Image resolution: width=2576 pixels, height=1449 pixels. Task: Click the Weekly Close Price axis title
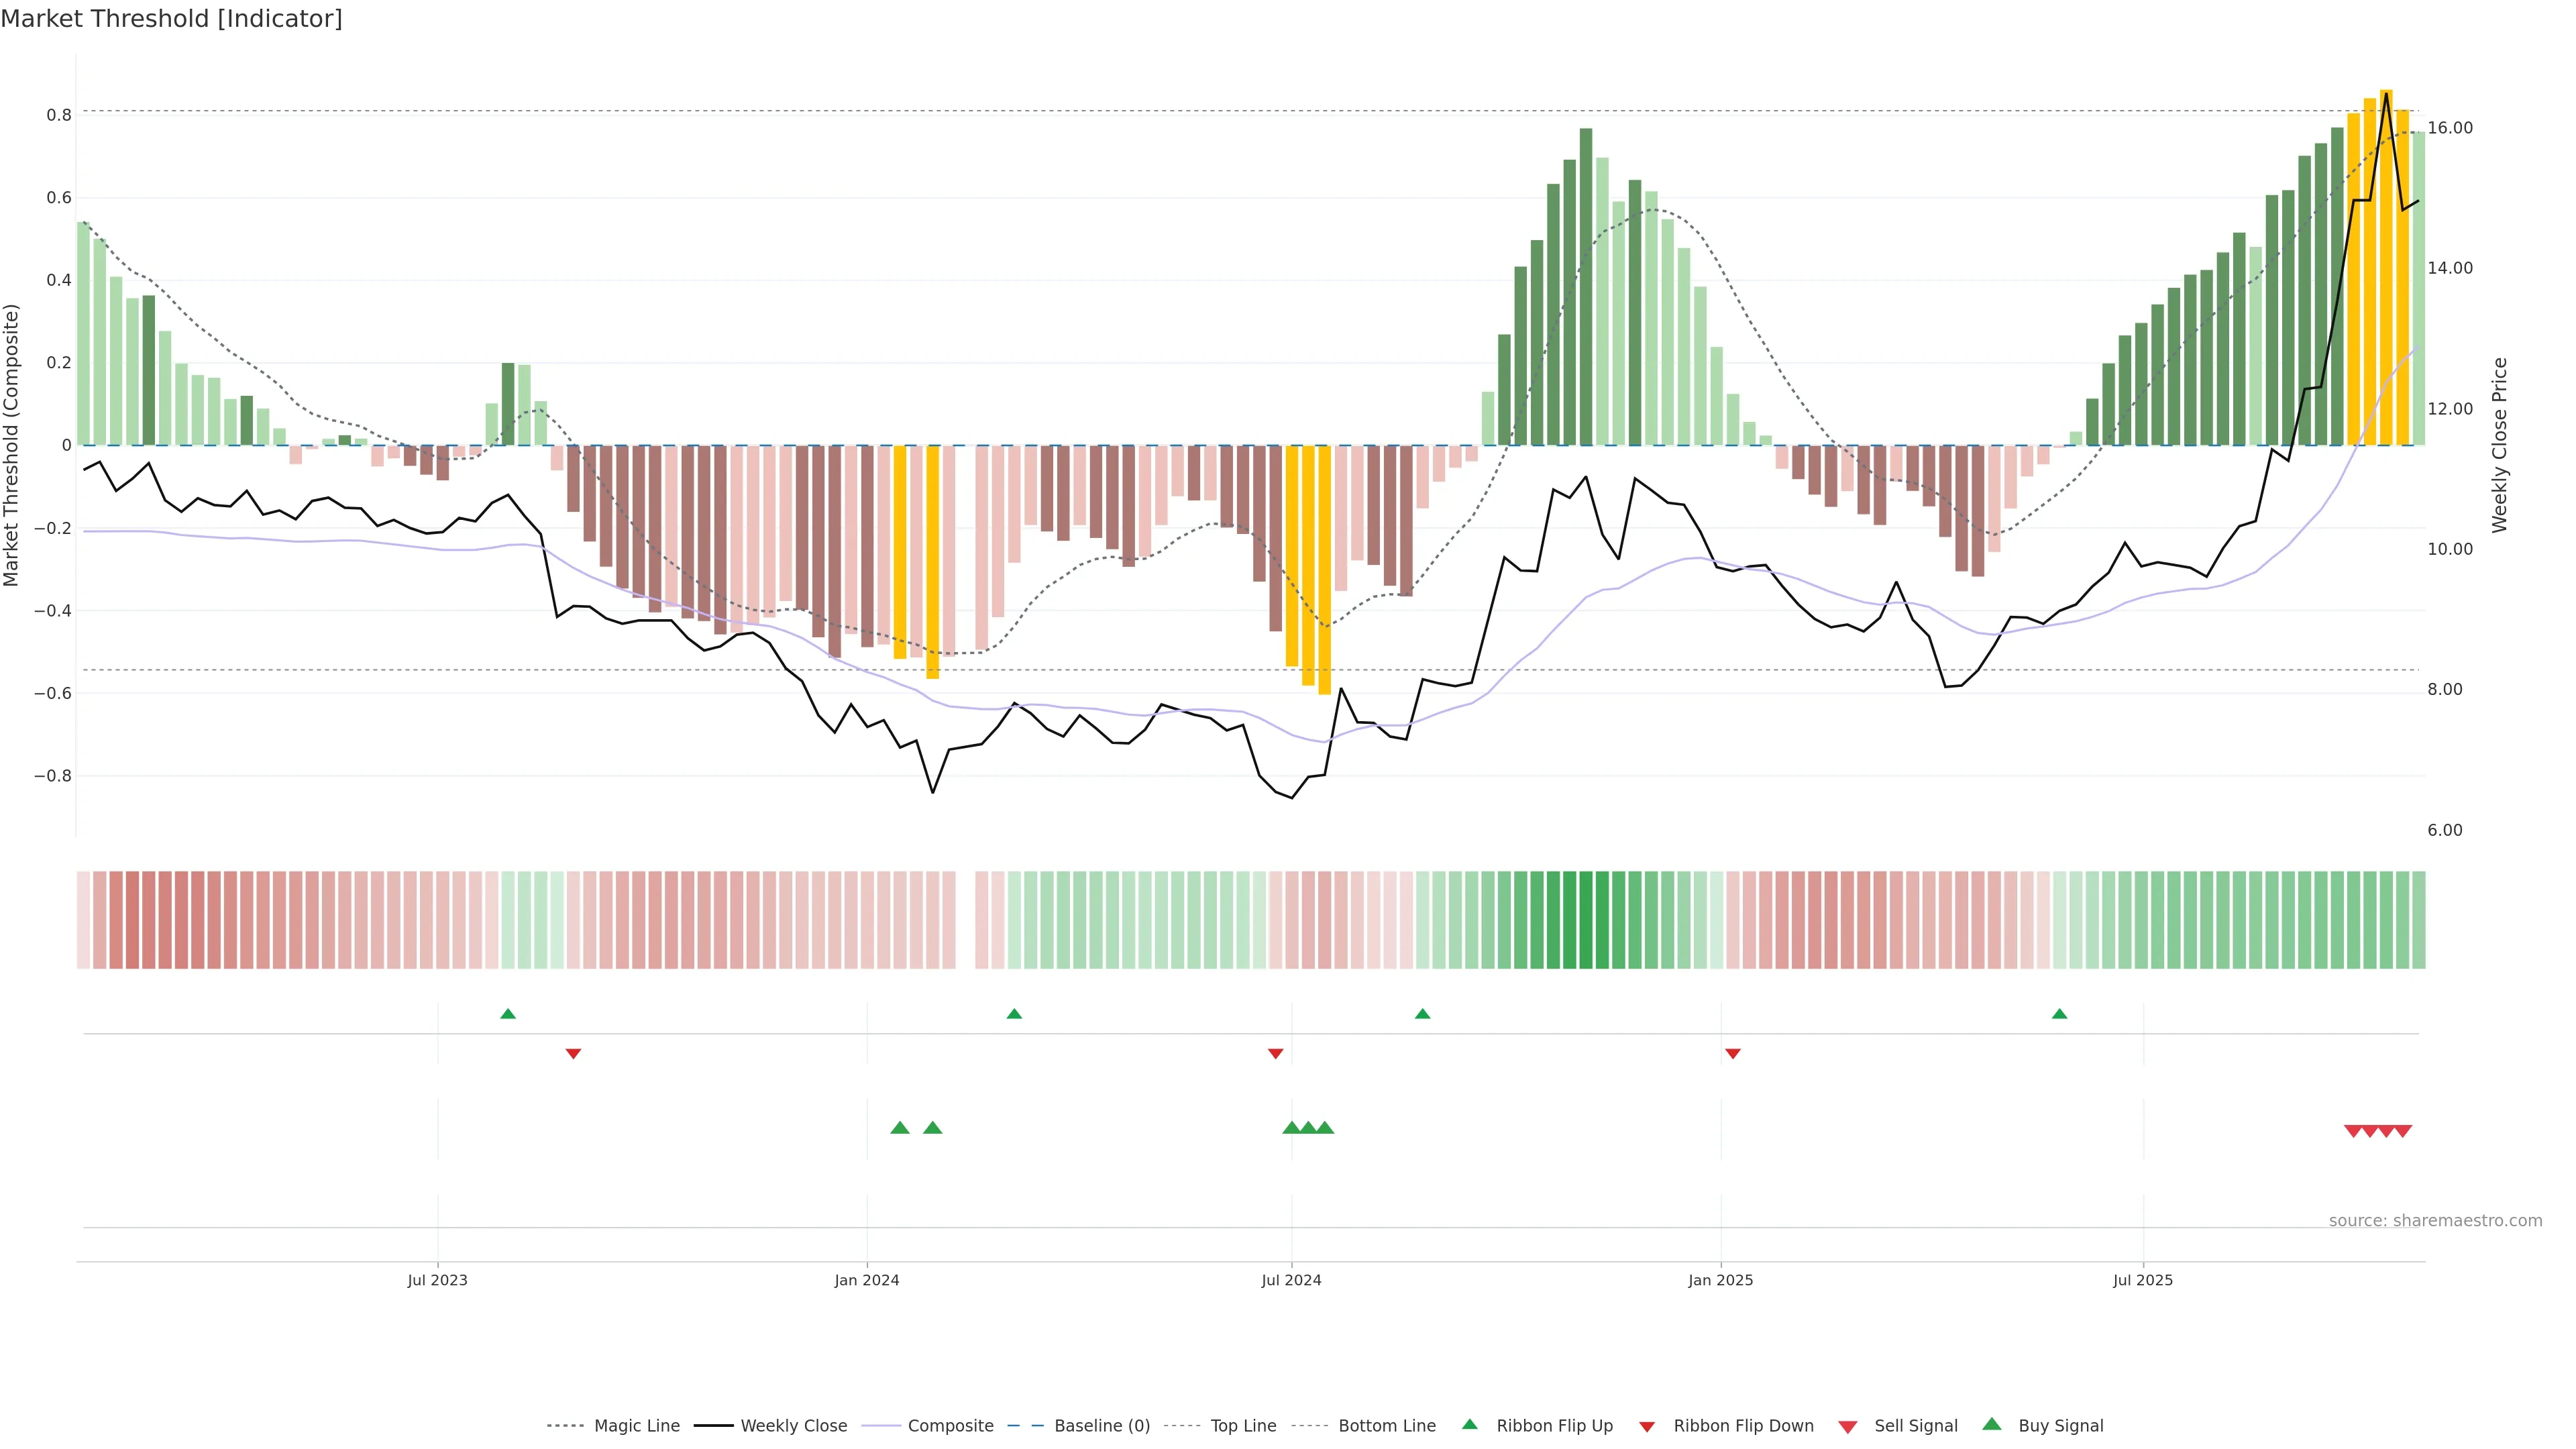[2499, 445]
